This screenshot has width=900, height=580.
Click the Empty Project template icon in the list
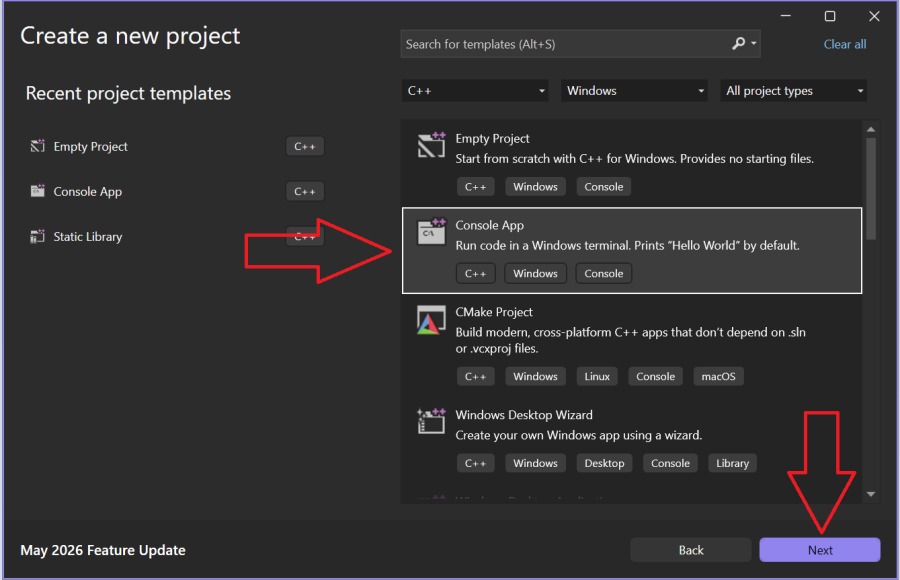(x=431, y=145)
